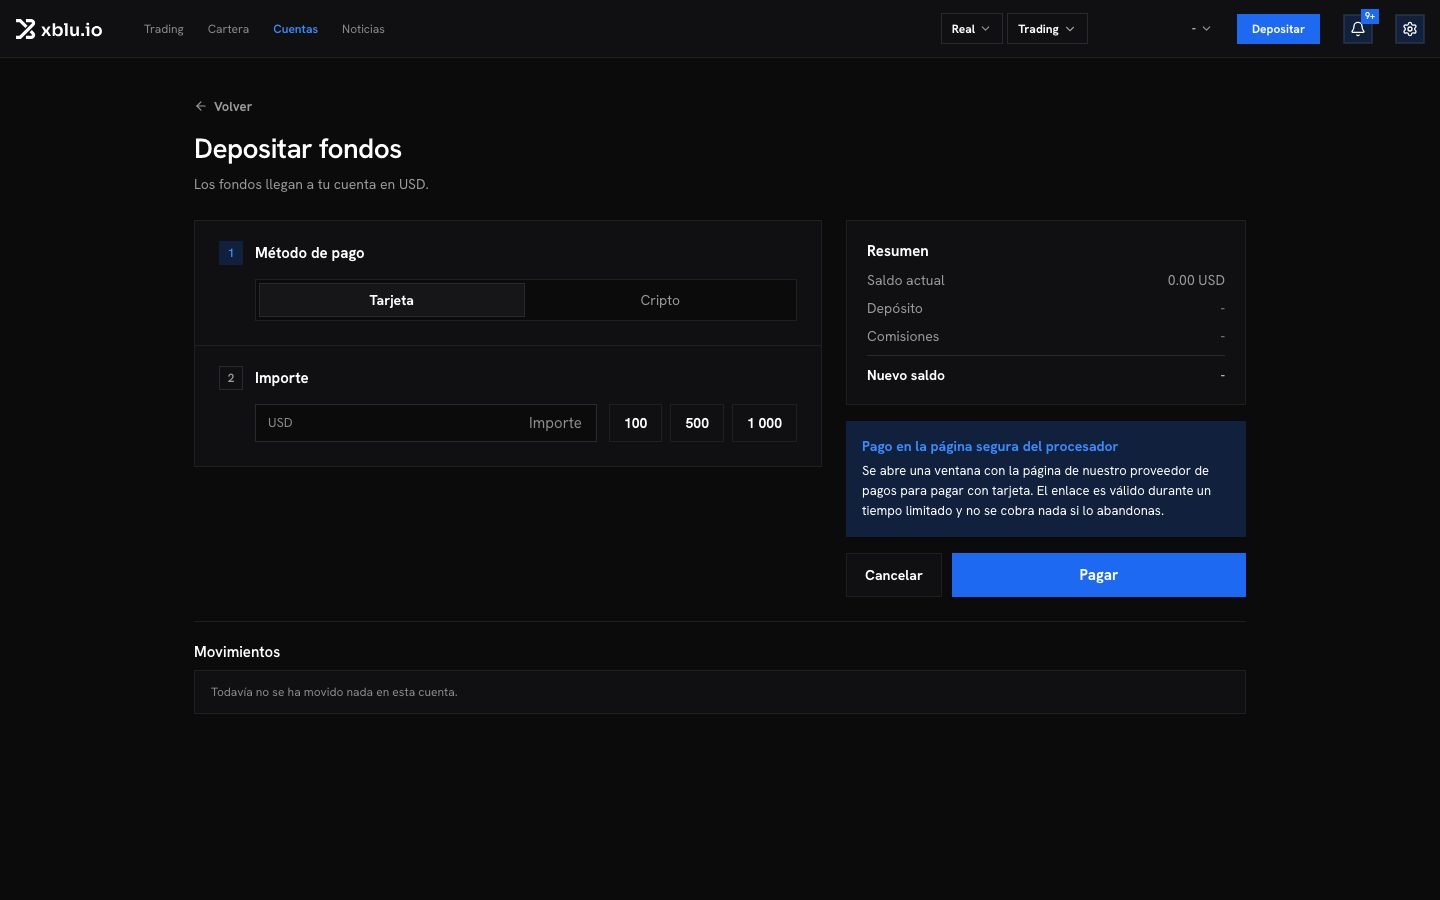Select Tarjeta payment method

pos(391,300)
